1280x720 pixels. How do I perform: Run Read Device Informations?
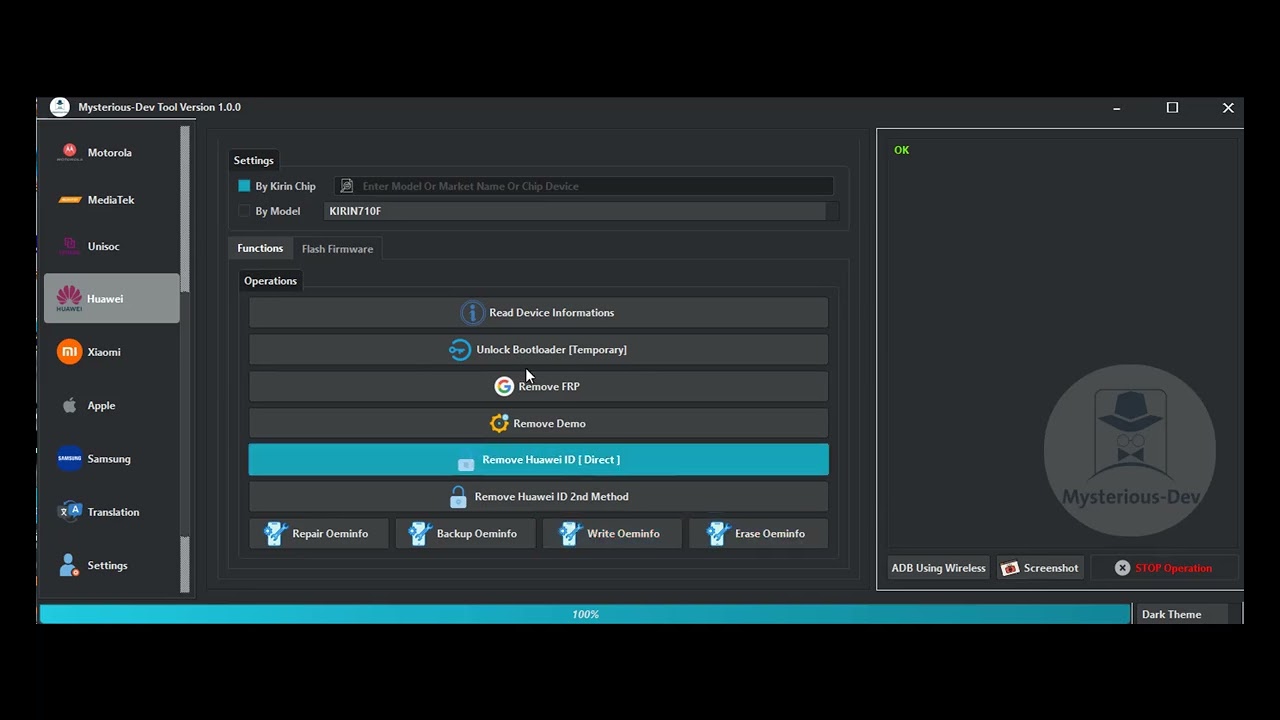tap(538, 313)
